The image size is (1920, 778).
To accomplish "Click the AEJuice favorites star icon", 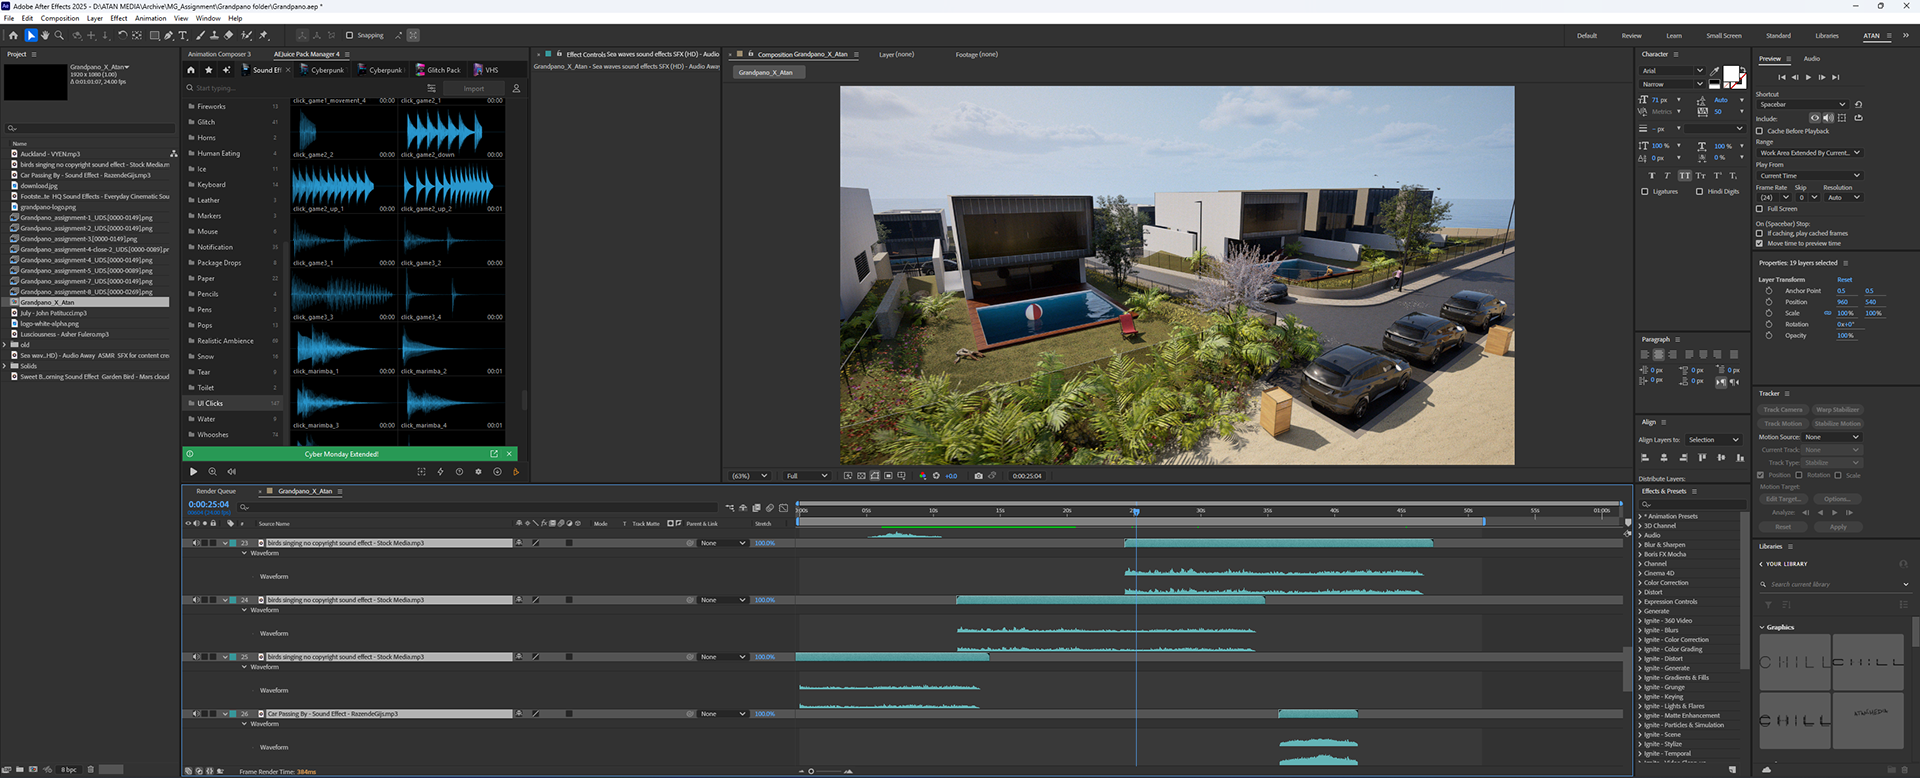I will 208,70.
